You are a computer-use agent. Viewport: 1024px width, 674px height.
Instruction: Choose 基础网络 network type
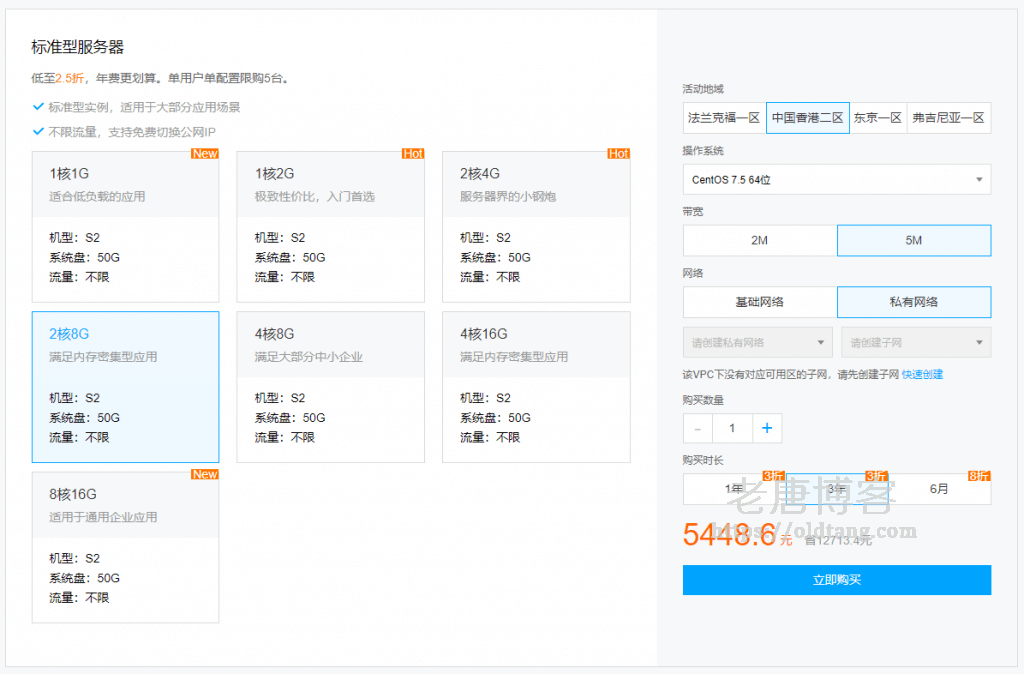coord(759,302)
